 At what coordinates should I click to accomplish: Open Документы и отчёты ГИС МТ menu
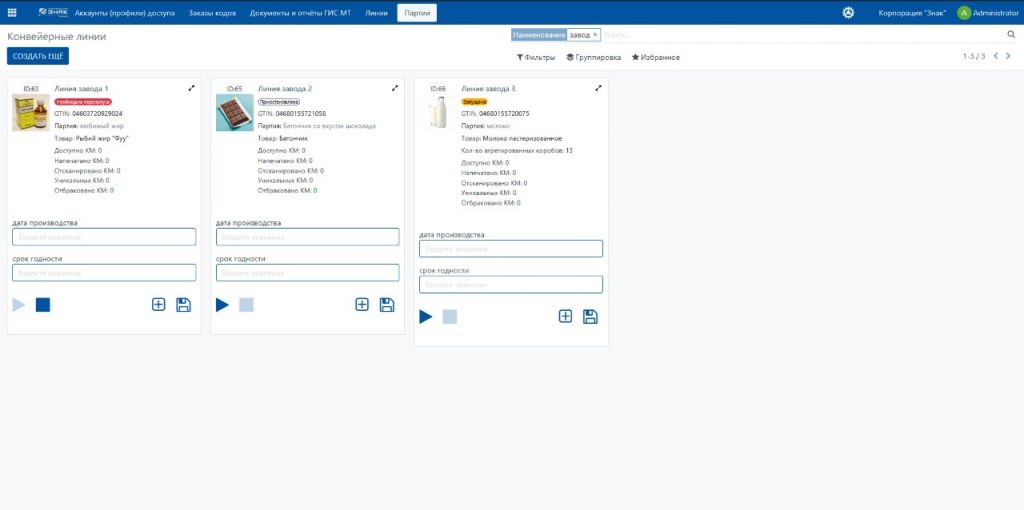tap(300, 13)
